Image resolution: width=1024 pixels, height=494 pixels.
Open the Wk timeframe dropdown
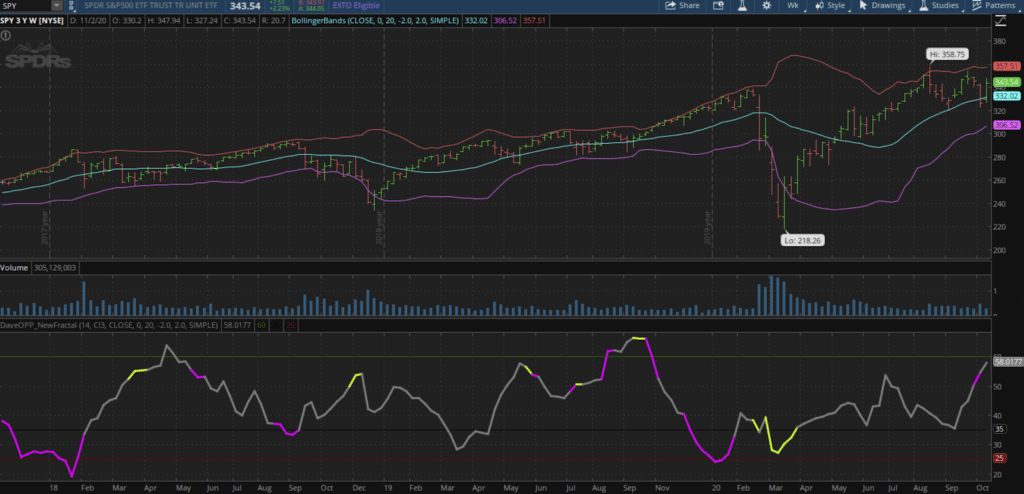coord(794,5)
